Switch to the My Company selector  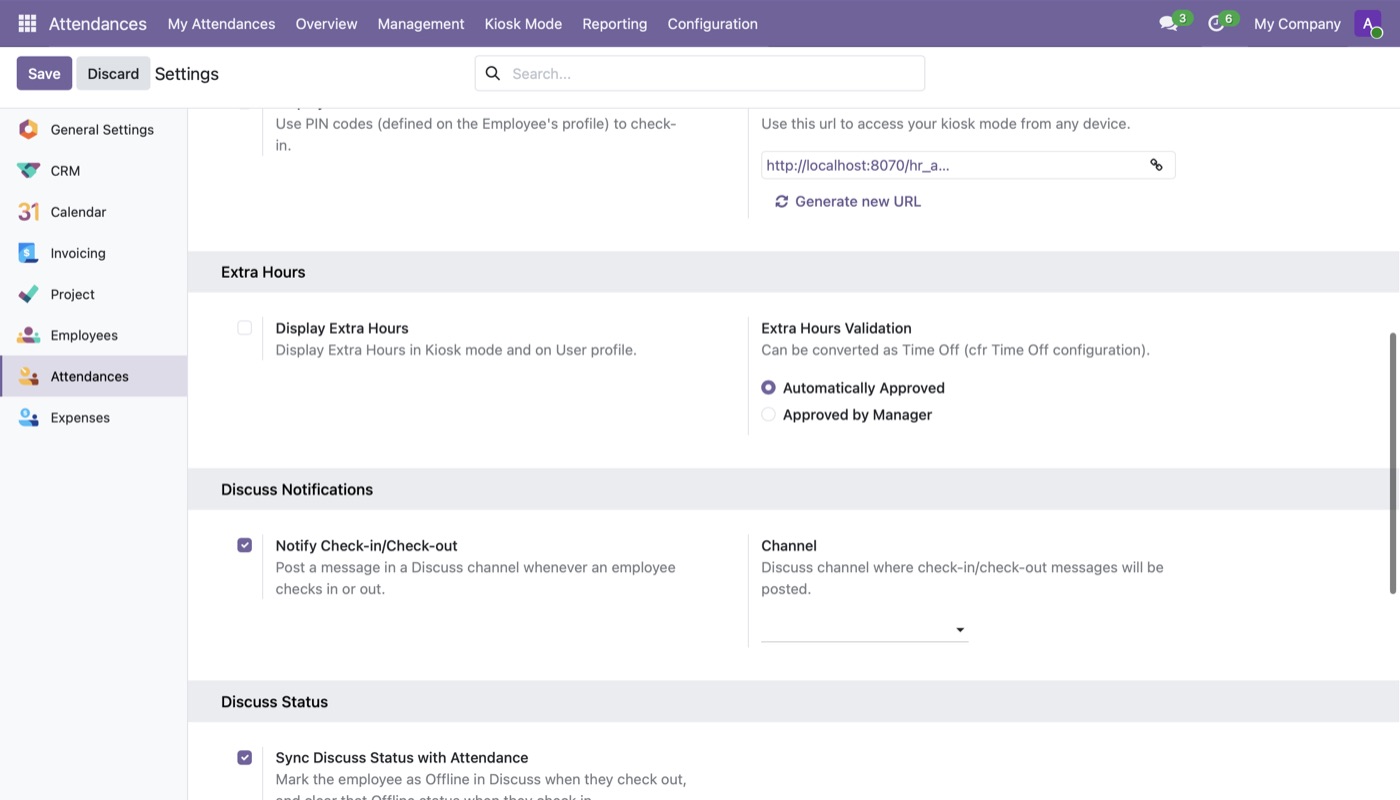(x=1297, y=23)
